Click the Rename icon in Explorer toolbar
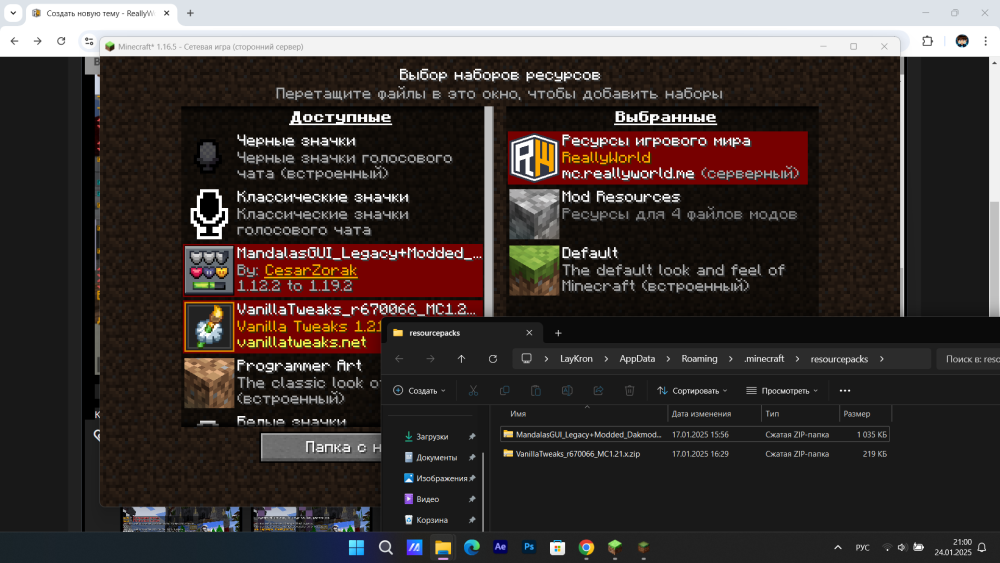 point(567,390)
